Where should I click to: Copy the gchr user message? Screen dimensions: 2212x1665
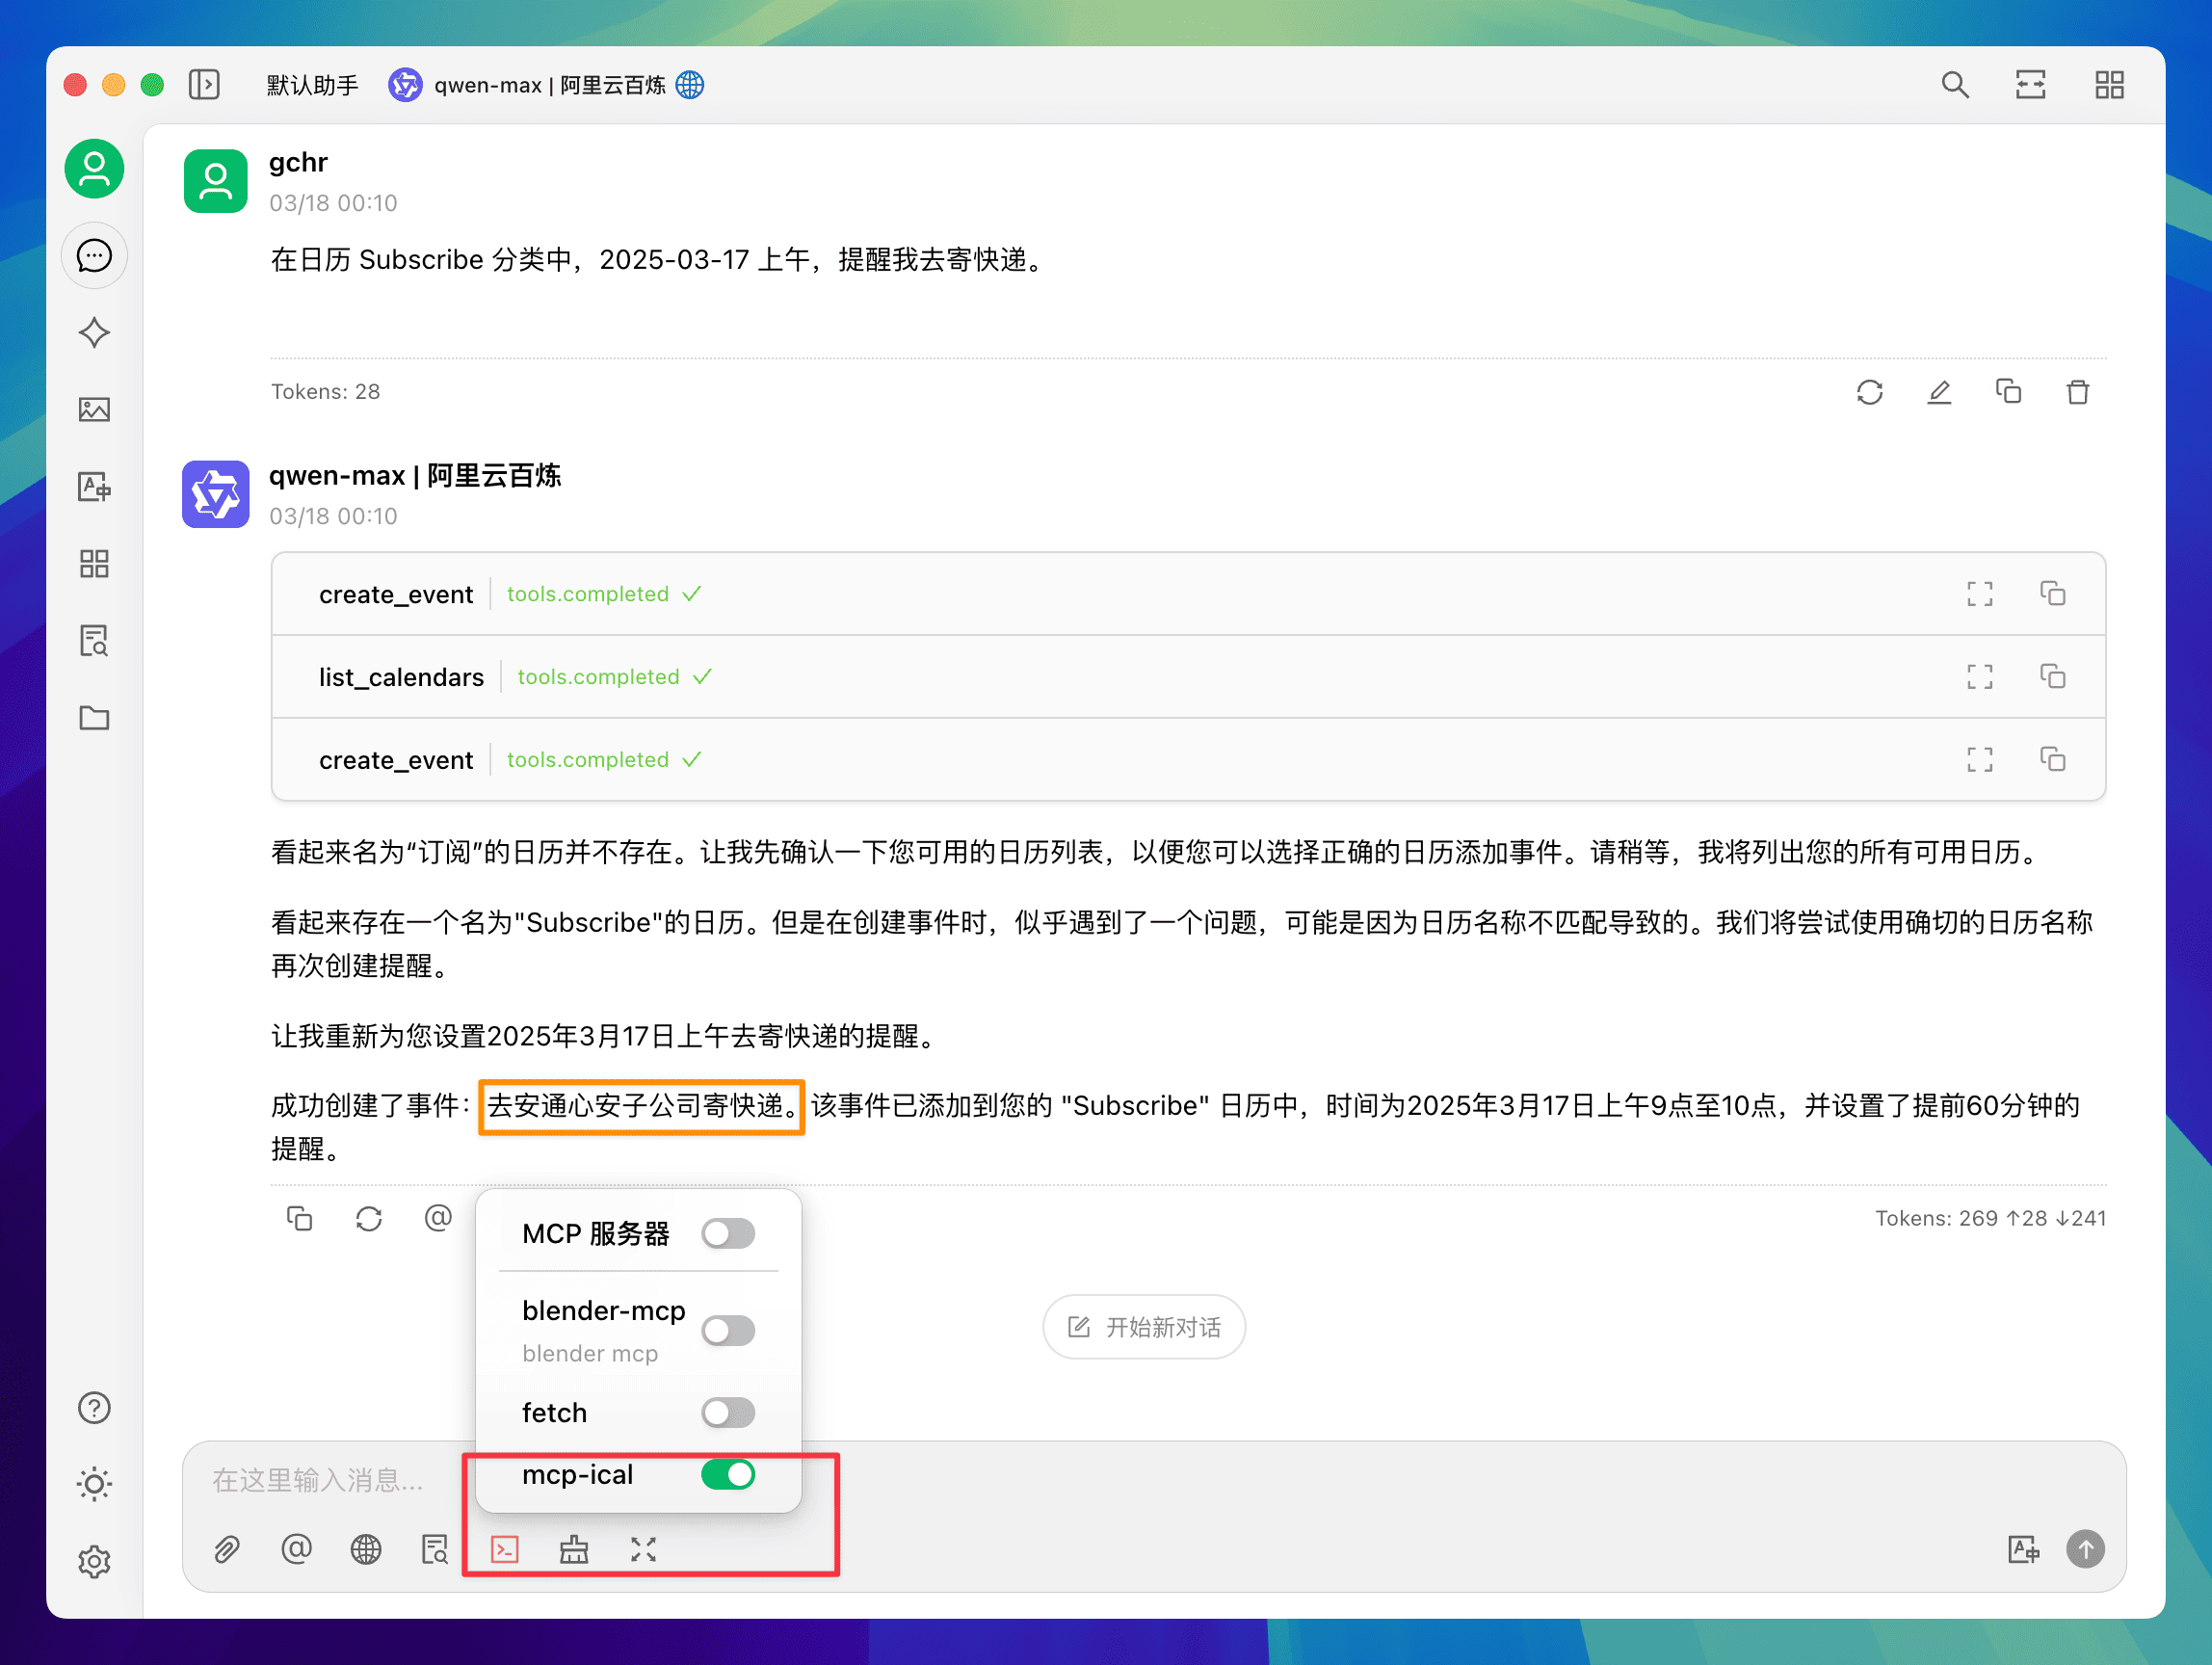[2009, 392]
